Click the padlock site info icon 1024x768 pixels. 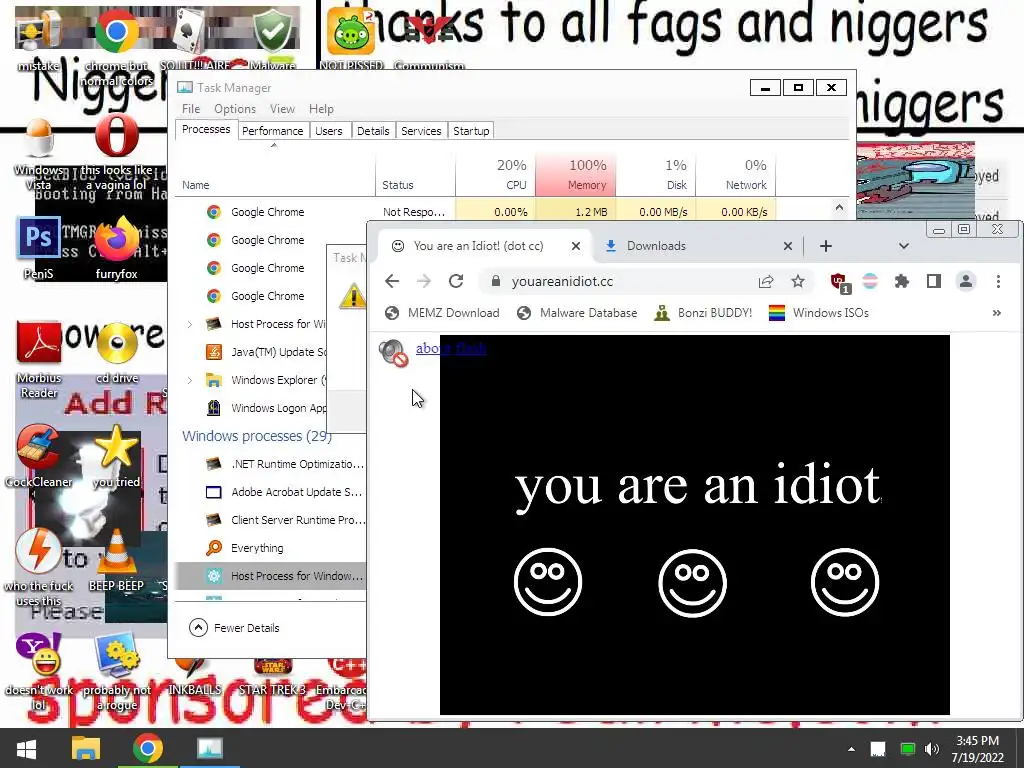click(496, 281)
